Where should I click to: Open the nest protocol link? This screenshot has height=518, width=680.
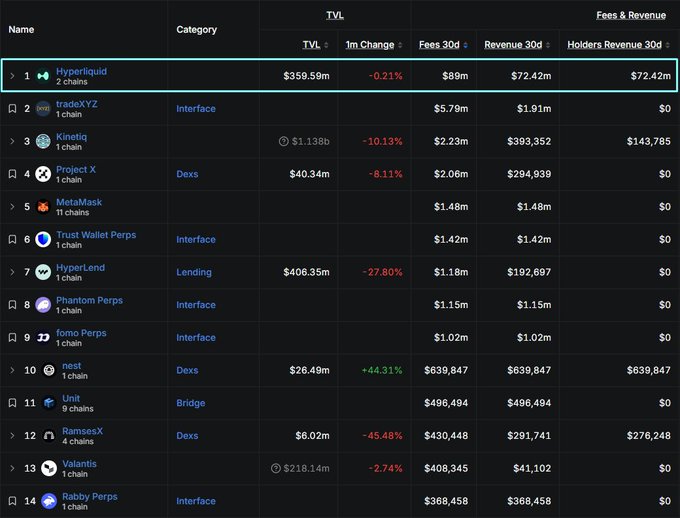[x=72, y=366]
